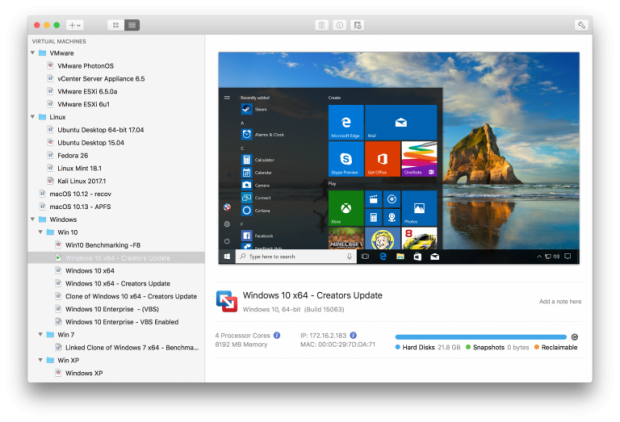Open Get Office tile
This screenshot has height=422, width=620.
pyautogui.click(x=382, y=159)
